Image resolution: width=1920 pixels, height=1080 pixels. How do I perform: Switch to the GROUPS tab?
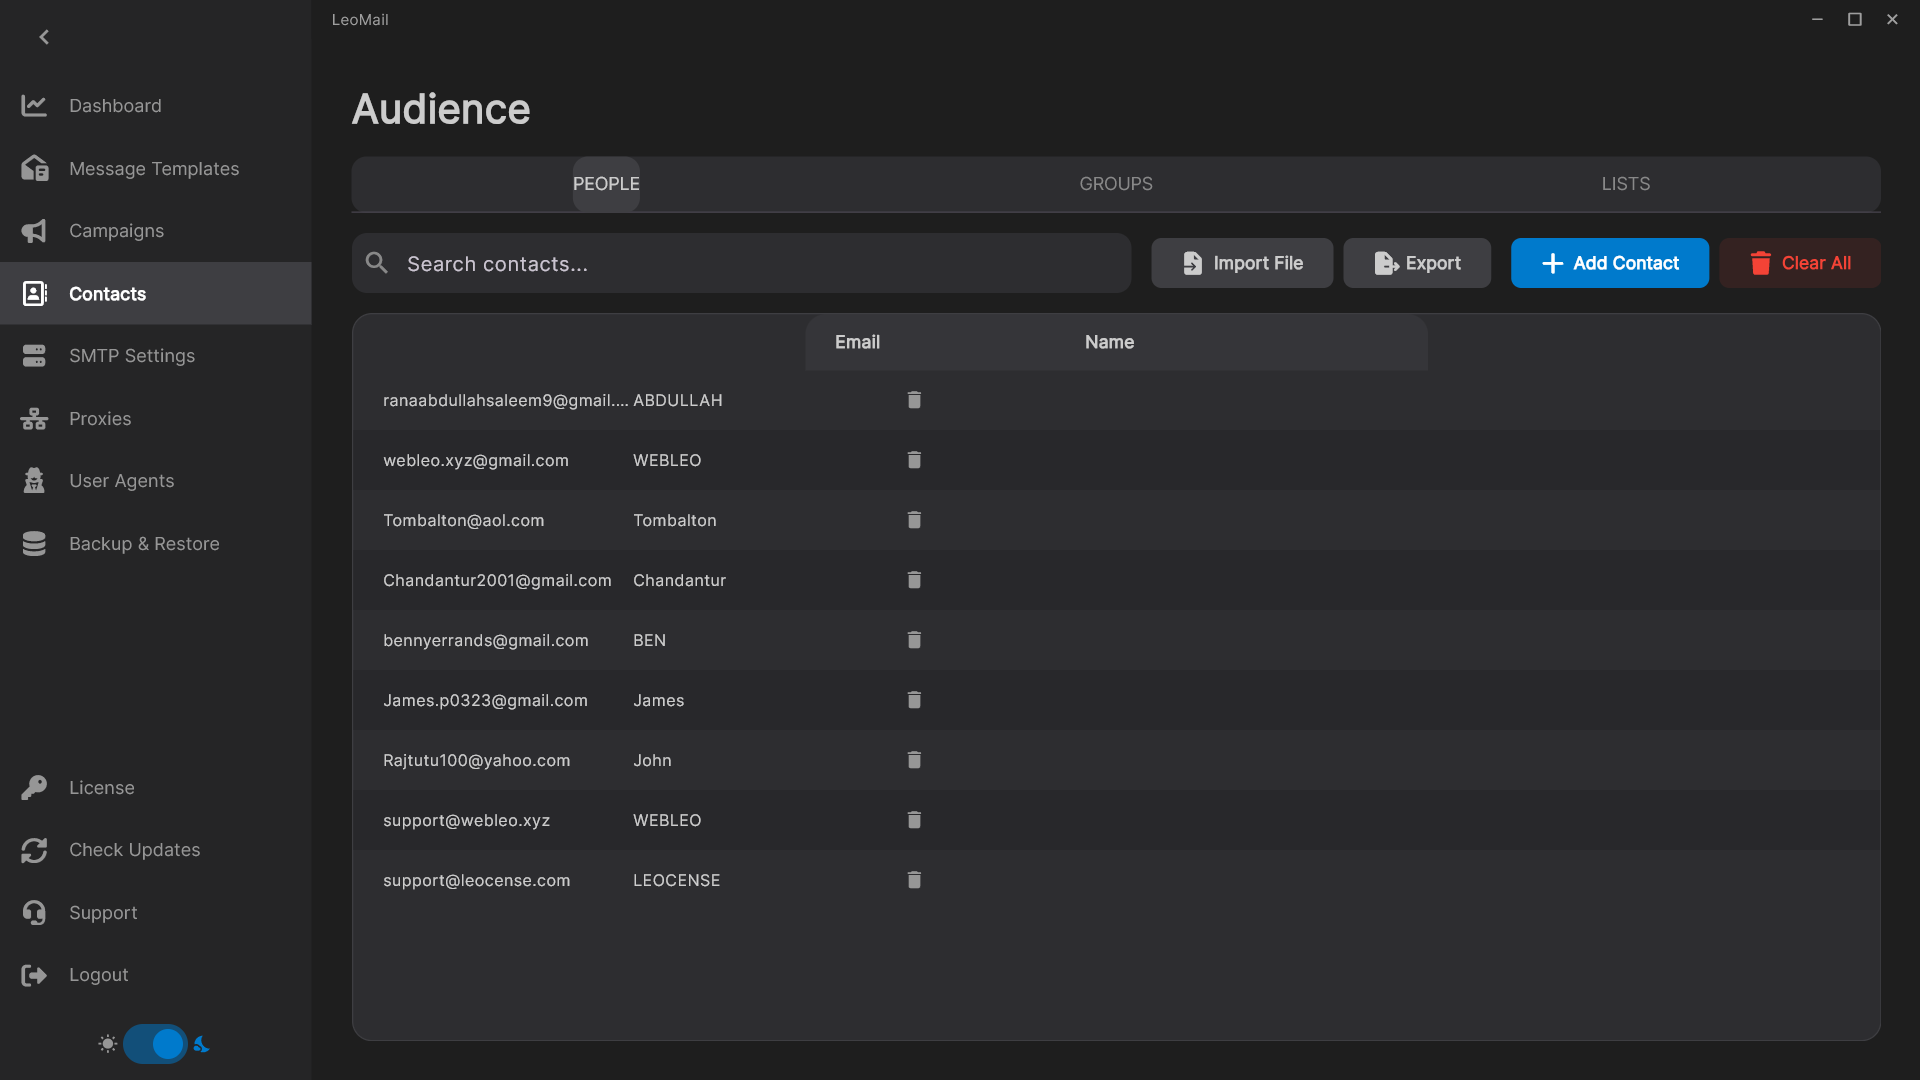[1116, 184]
